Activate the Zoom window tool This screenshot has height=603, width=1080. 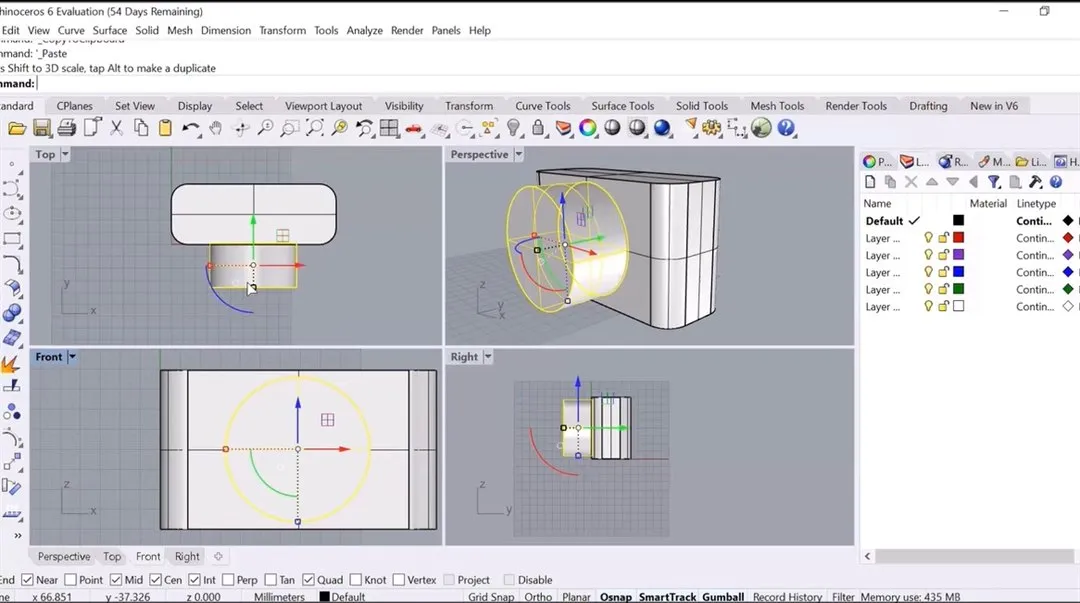290,128
